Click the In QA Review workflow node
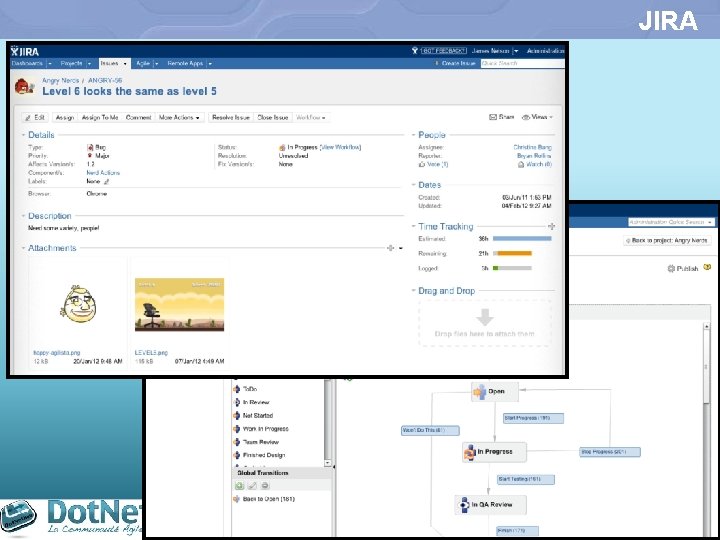The image size is (720, 540). coord(491,505)
